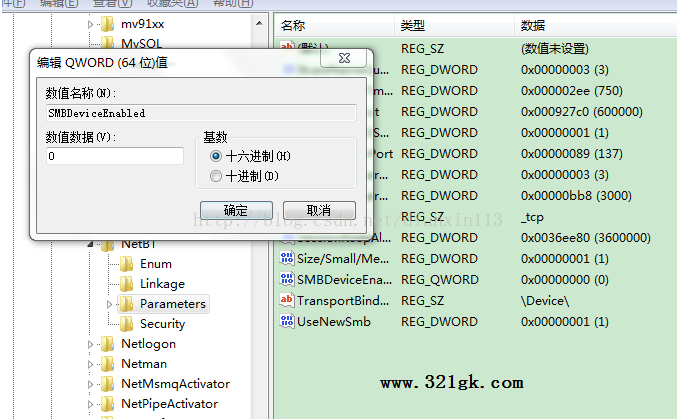Click the 类型 column header
This screenshot has height=419, width=680.
tap(454, 26)
